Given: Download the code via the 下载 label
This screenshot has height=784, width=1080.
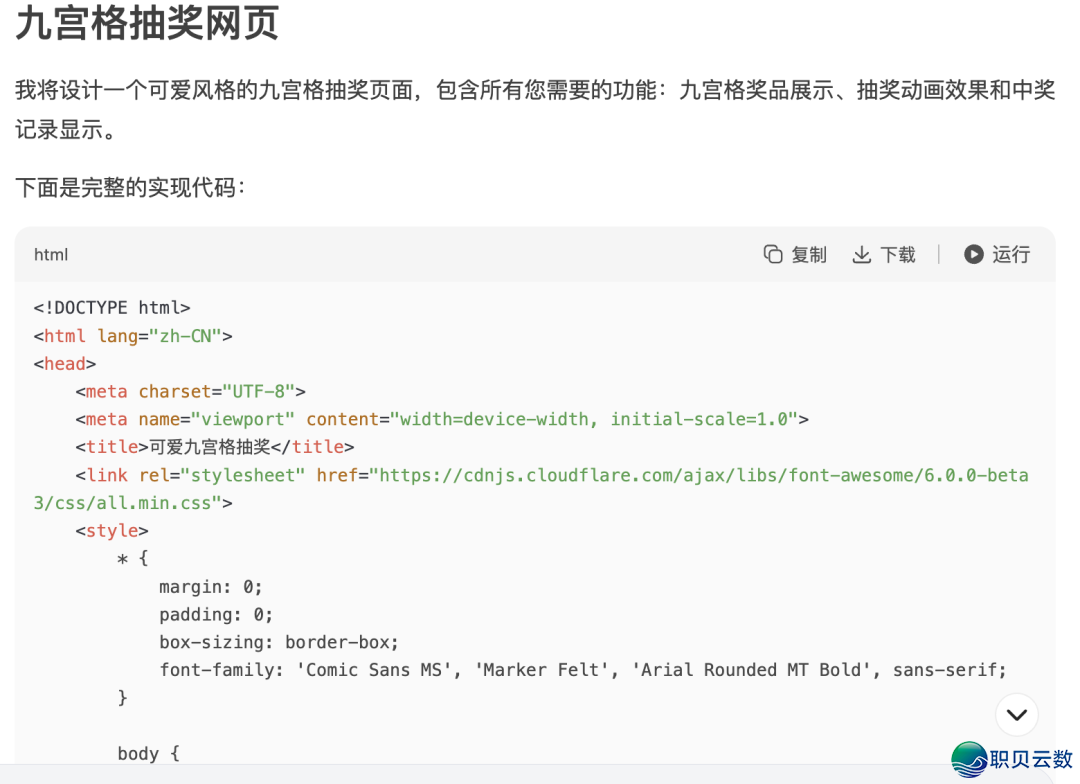Looking at the screenshot, I should 898,255.
